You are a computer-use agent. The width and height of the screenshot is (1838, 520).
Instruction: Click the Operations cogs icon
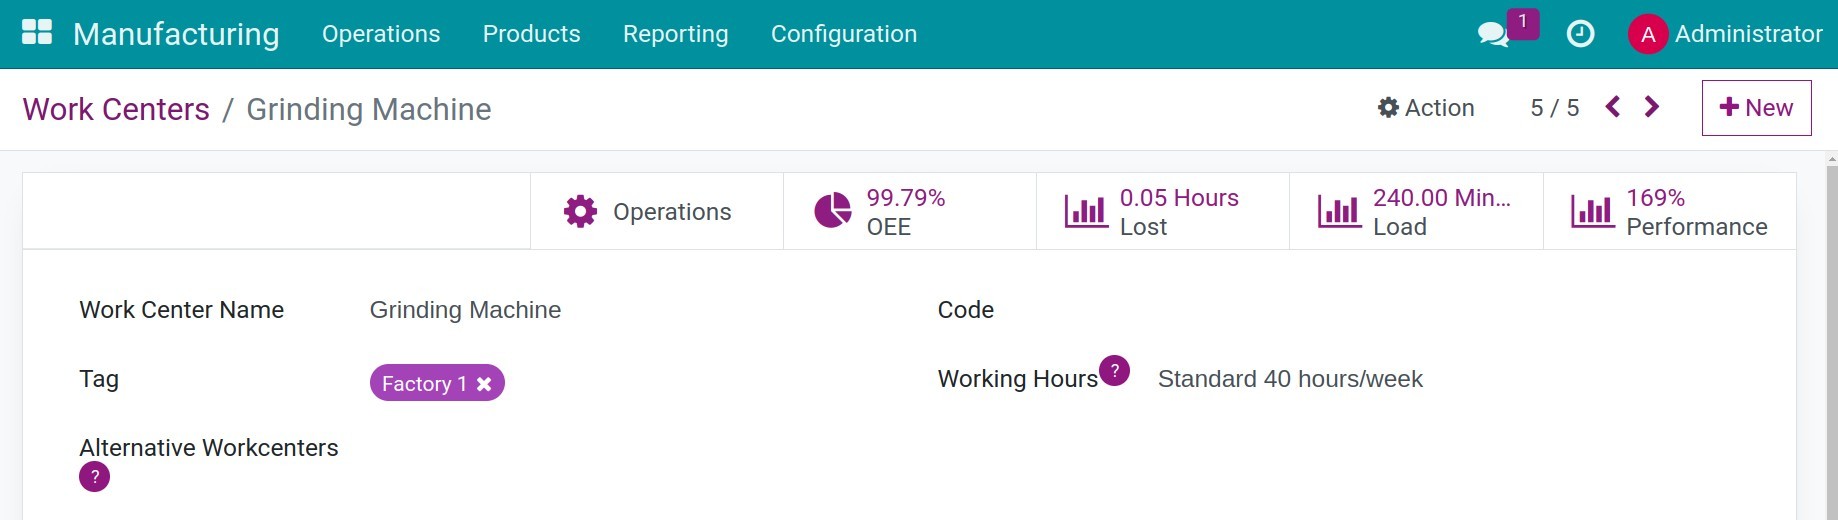(x=580, y=211)
